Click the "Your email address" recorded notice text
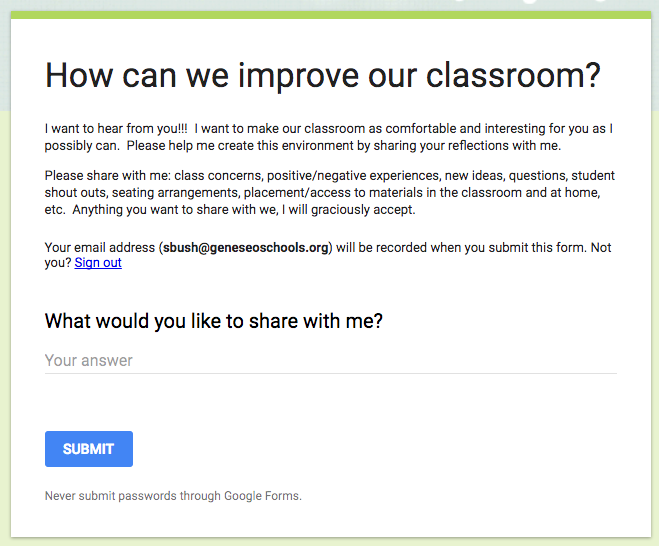The image size is (659, 546). tap(100, 248)
